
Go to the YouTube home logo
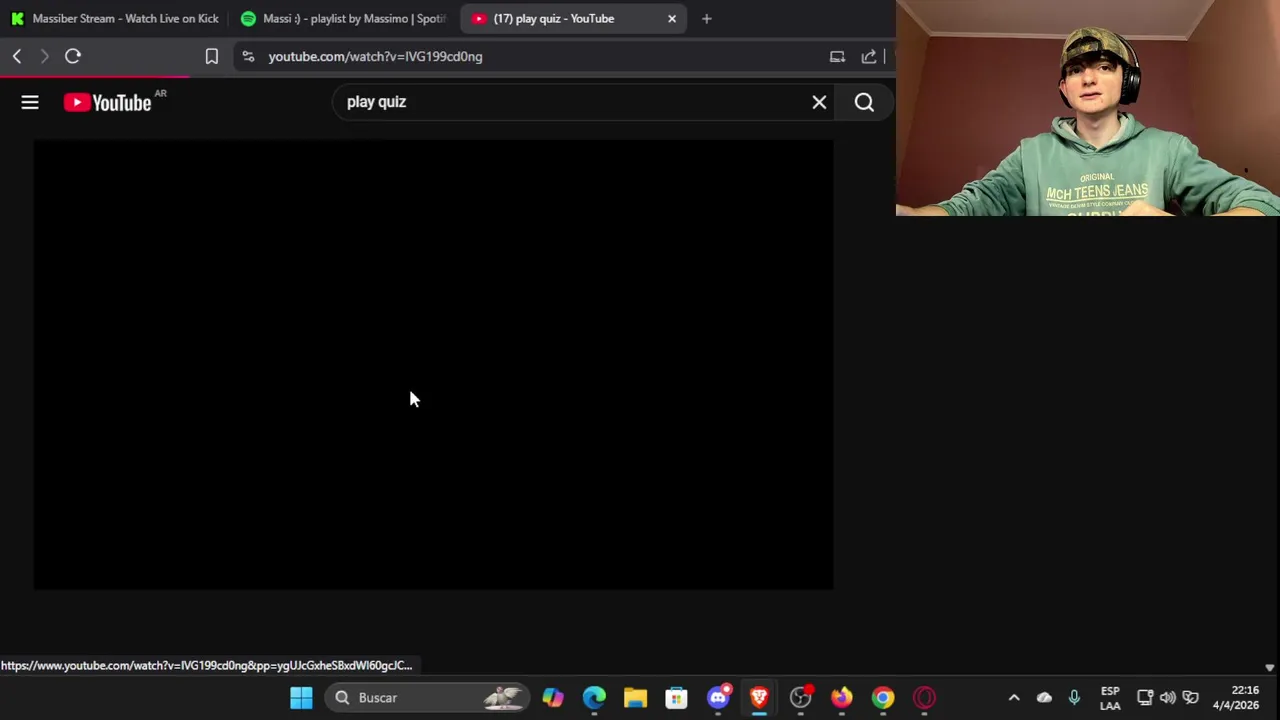click(107, 102)
